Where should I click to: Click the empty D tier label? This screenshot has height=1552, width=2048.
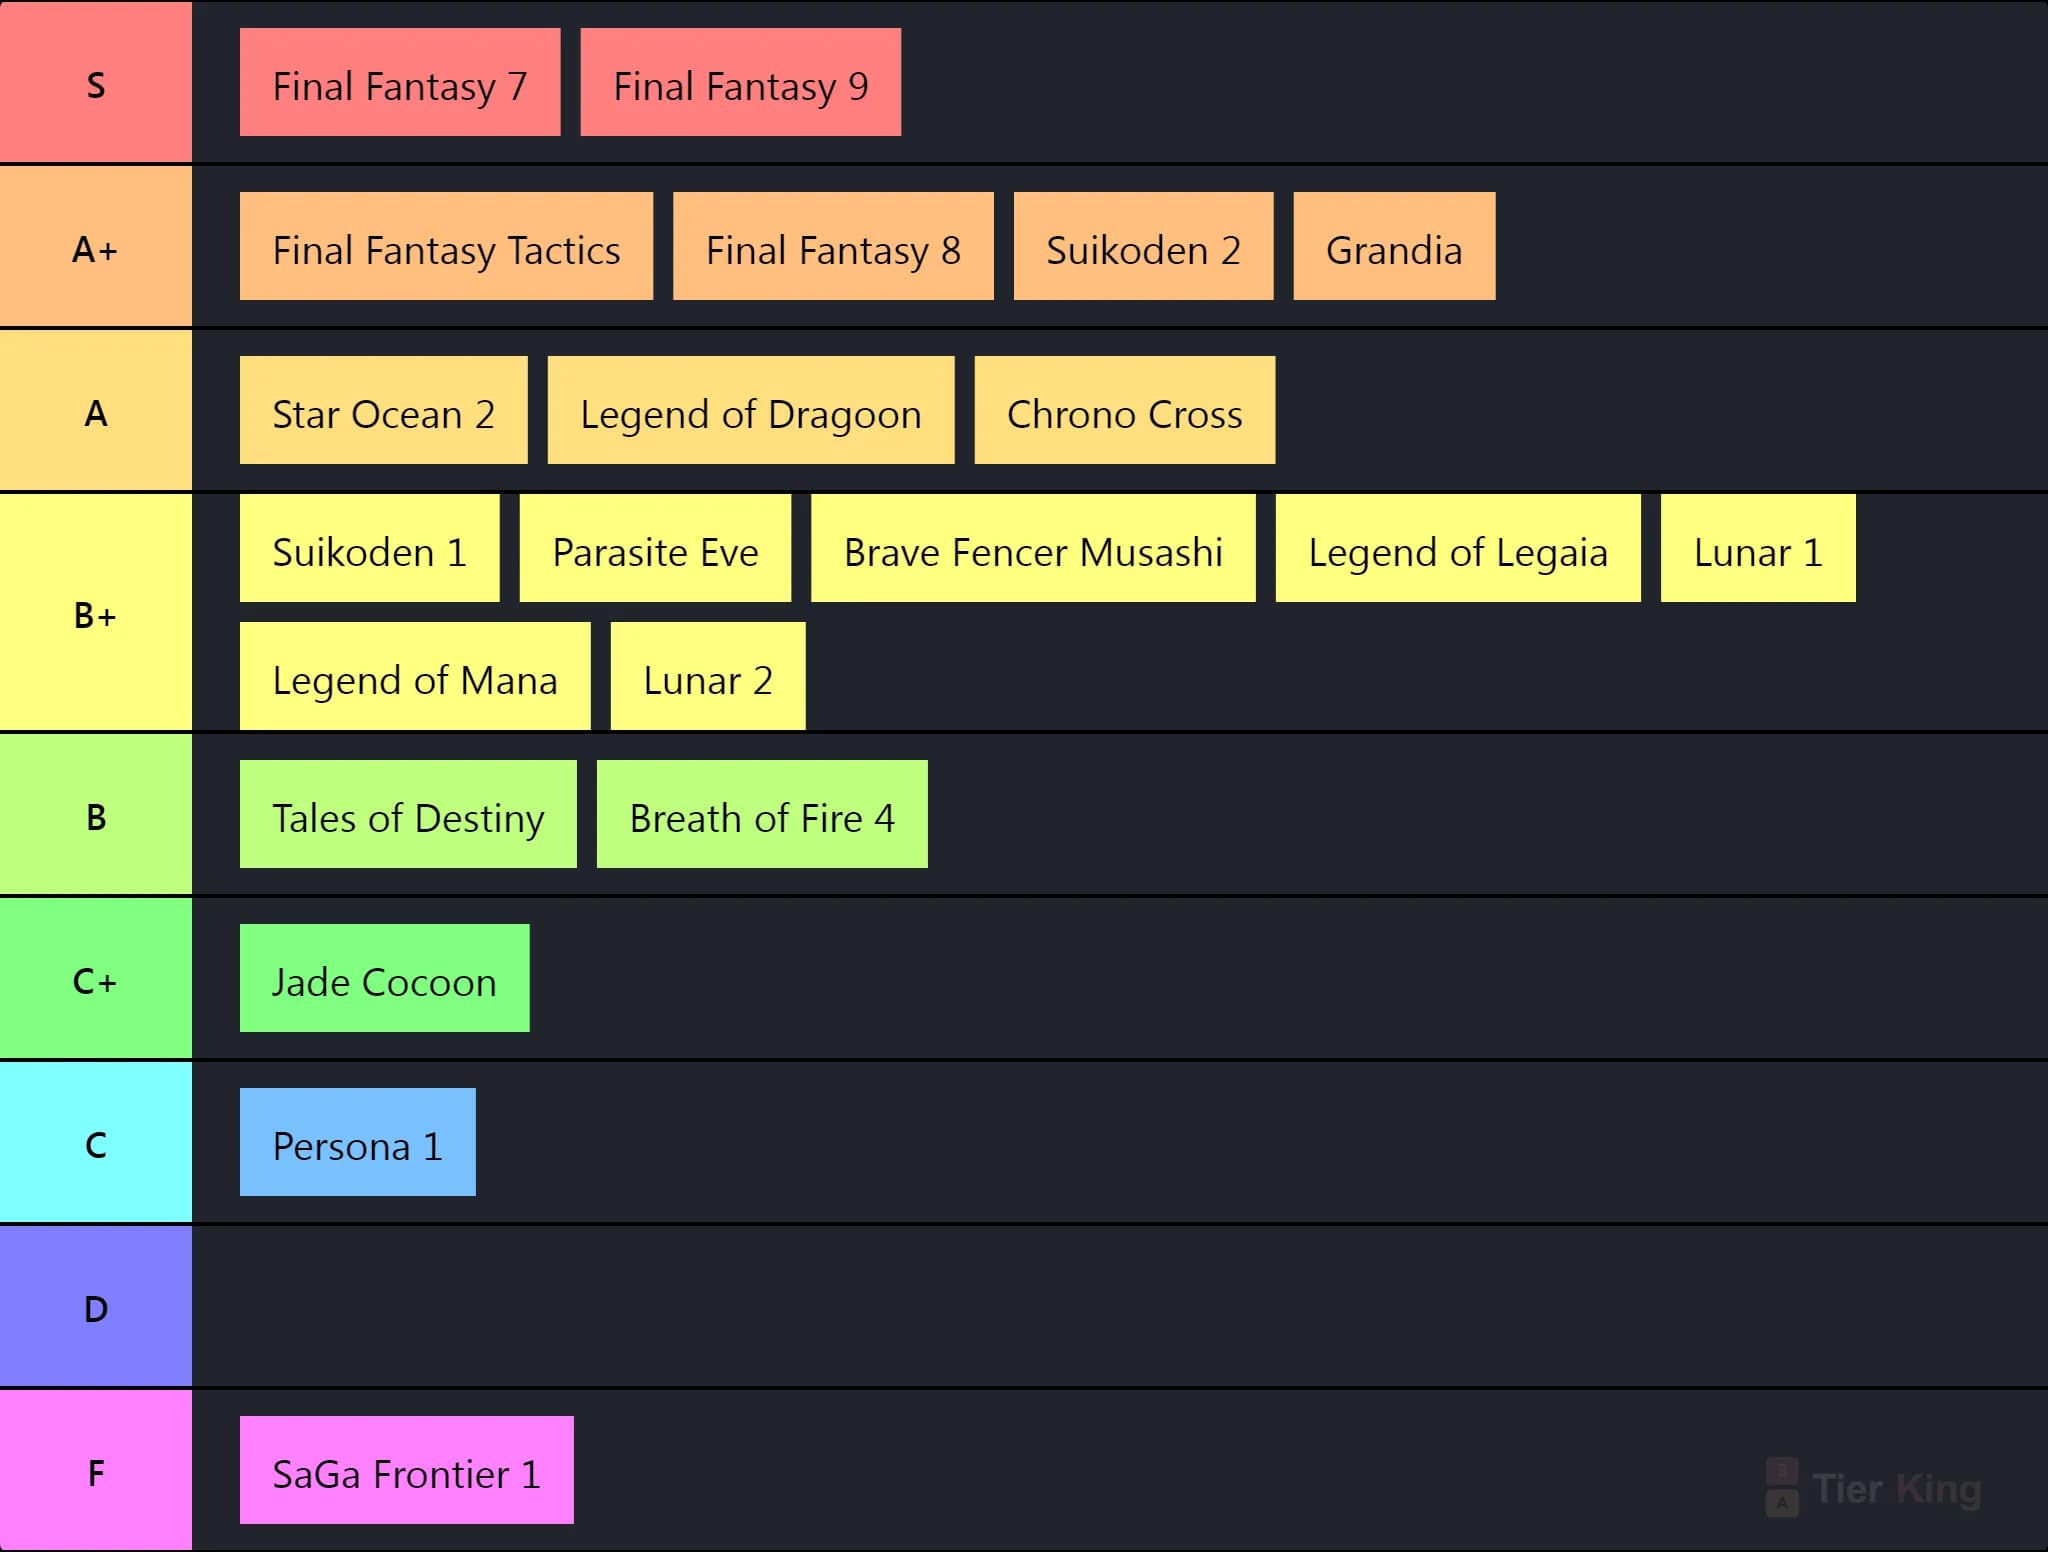tap(96, 1306)
